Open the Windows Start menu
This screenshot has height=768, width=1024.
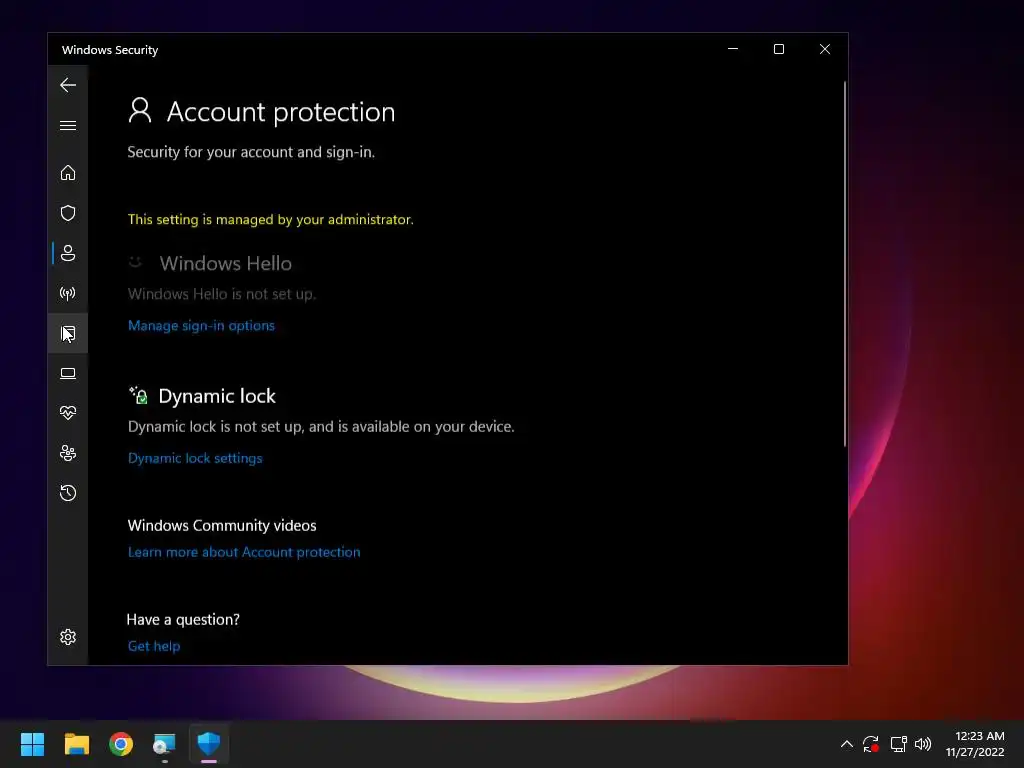[32, 744]
